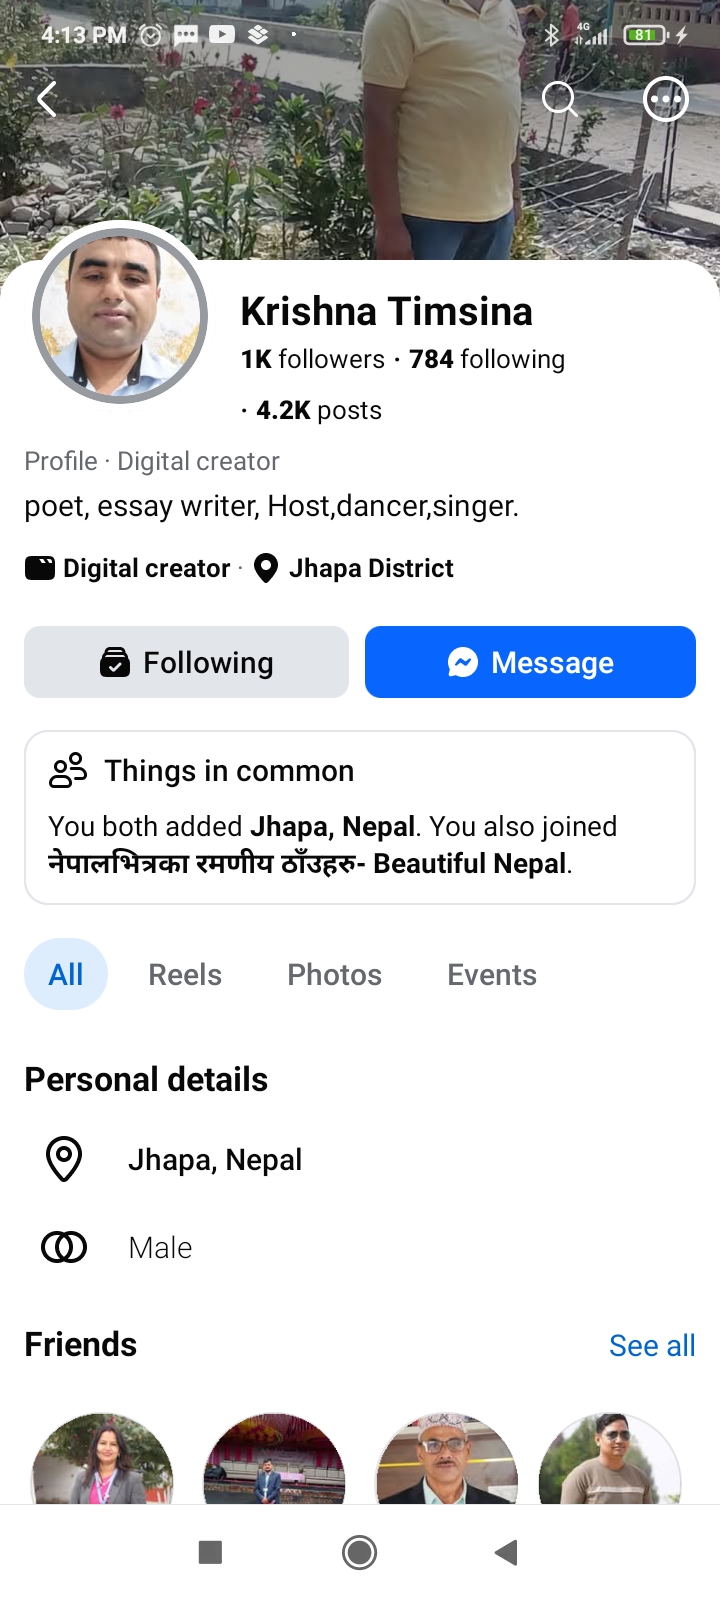Open profile search magnifier icon
The image size is (720, 1600).
click(x=559, y=99)
